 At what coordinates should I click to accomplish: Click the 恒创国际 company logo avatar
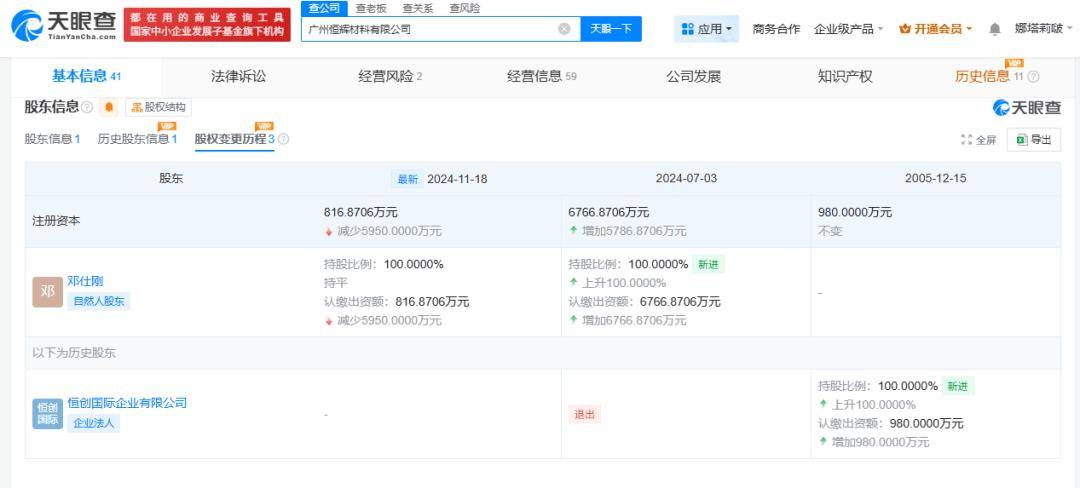pyautogui.click(x=48, y=414)
